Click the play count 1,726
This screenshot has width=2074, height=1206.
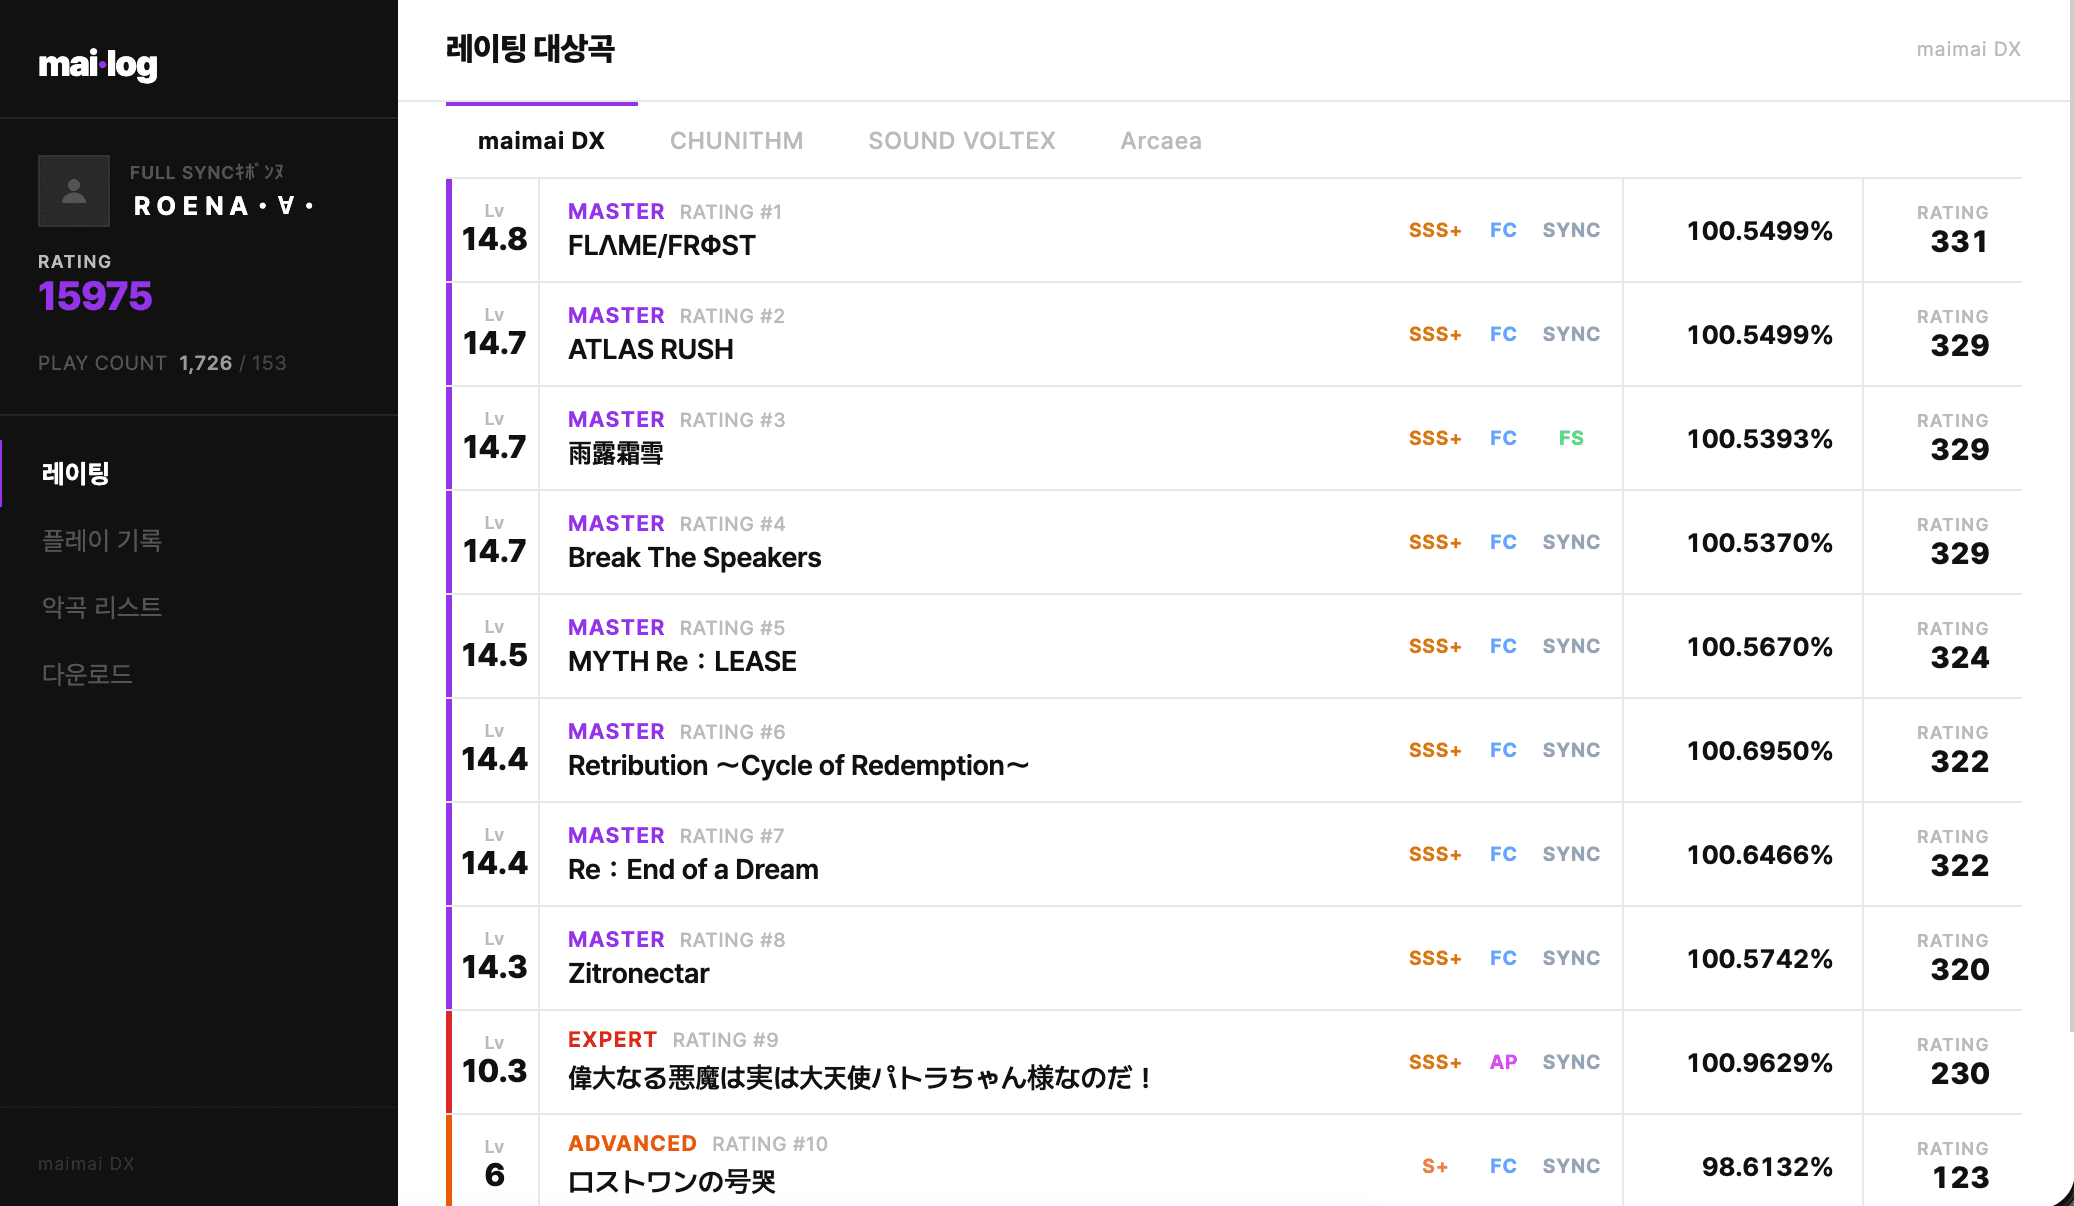(206, 363)
